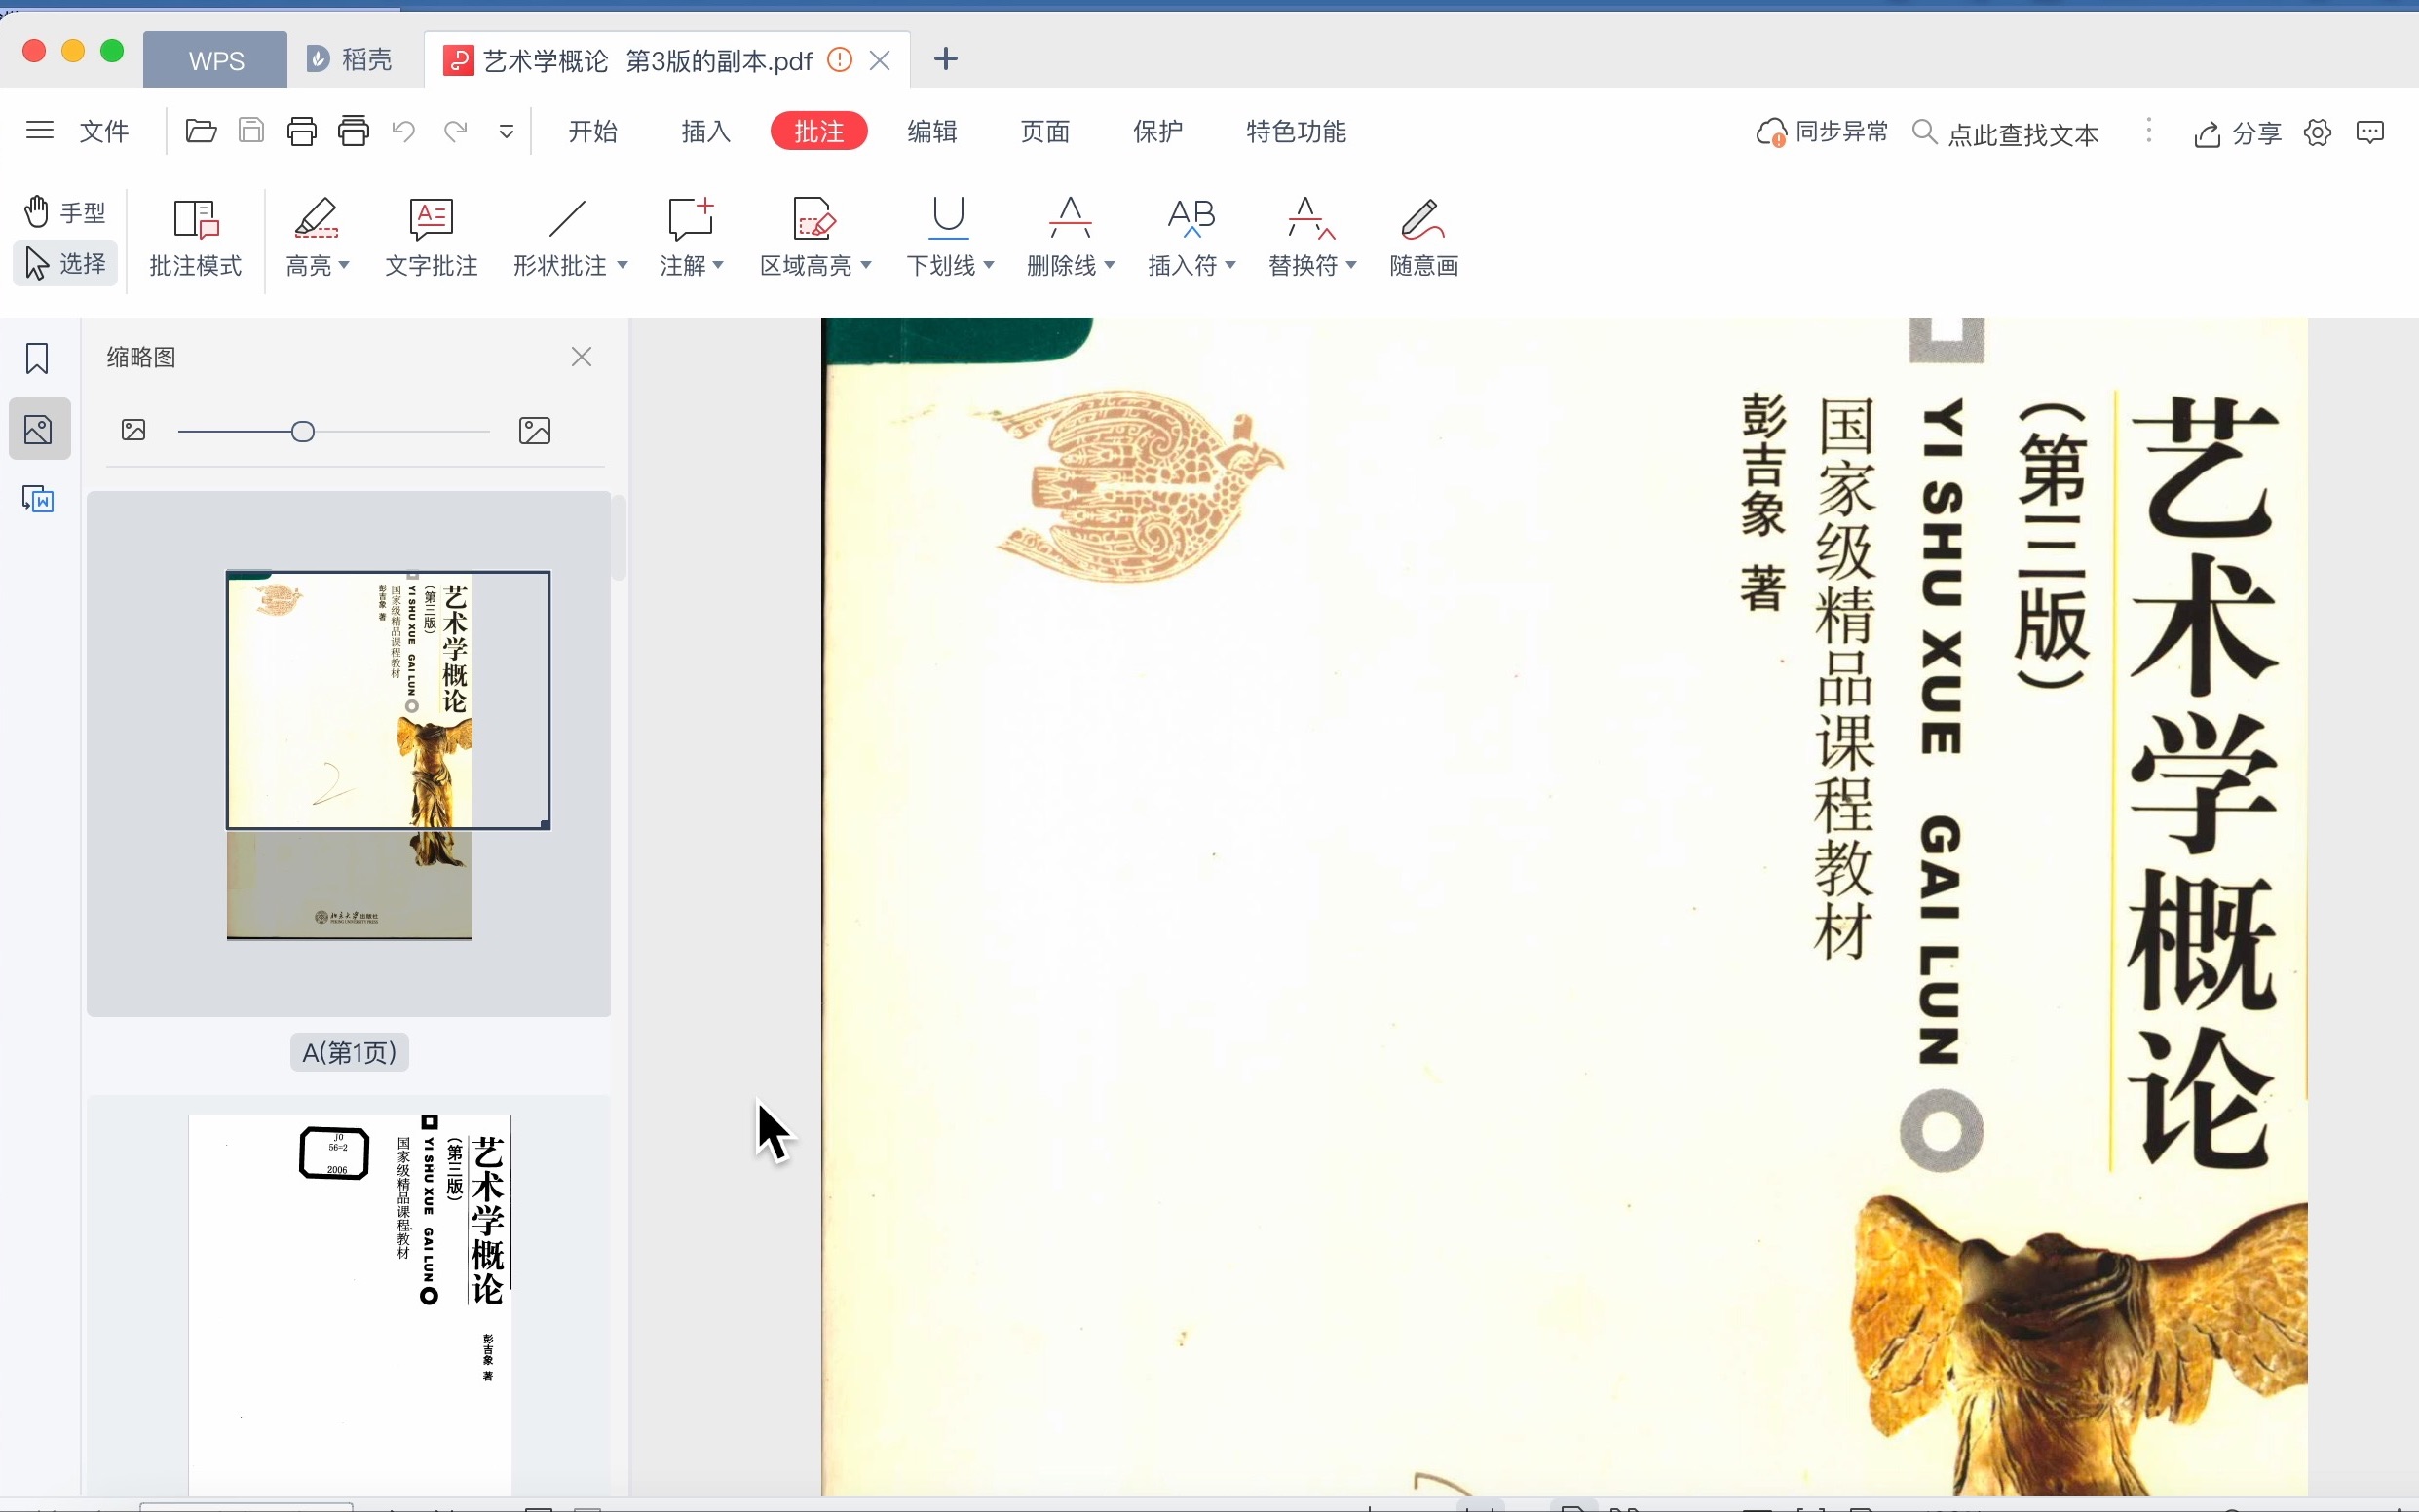Click the second printer preview icon
Image resolution: width=2419 pixels, height=1512 pixels.
(x=354, y=131)
